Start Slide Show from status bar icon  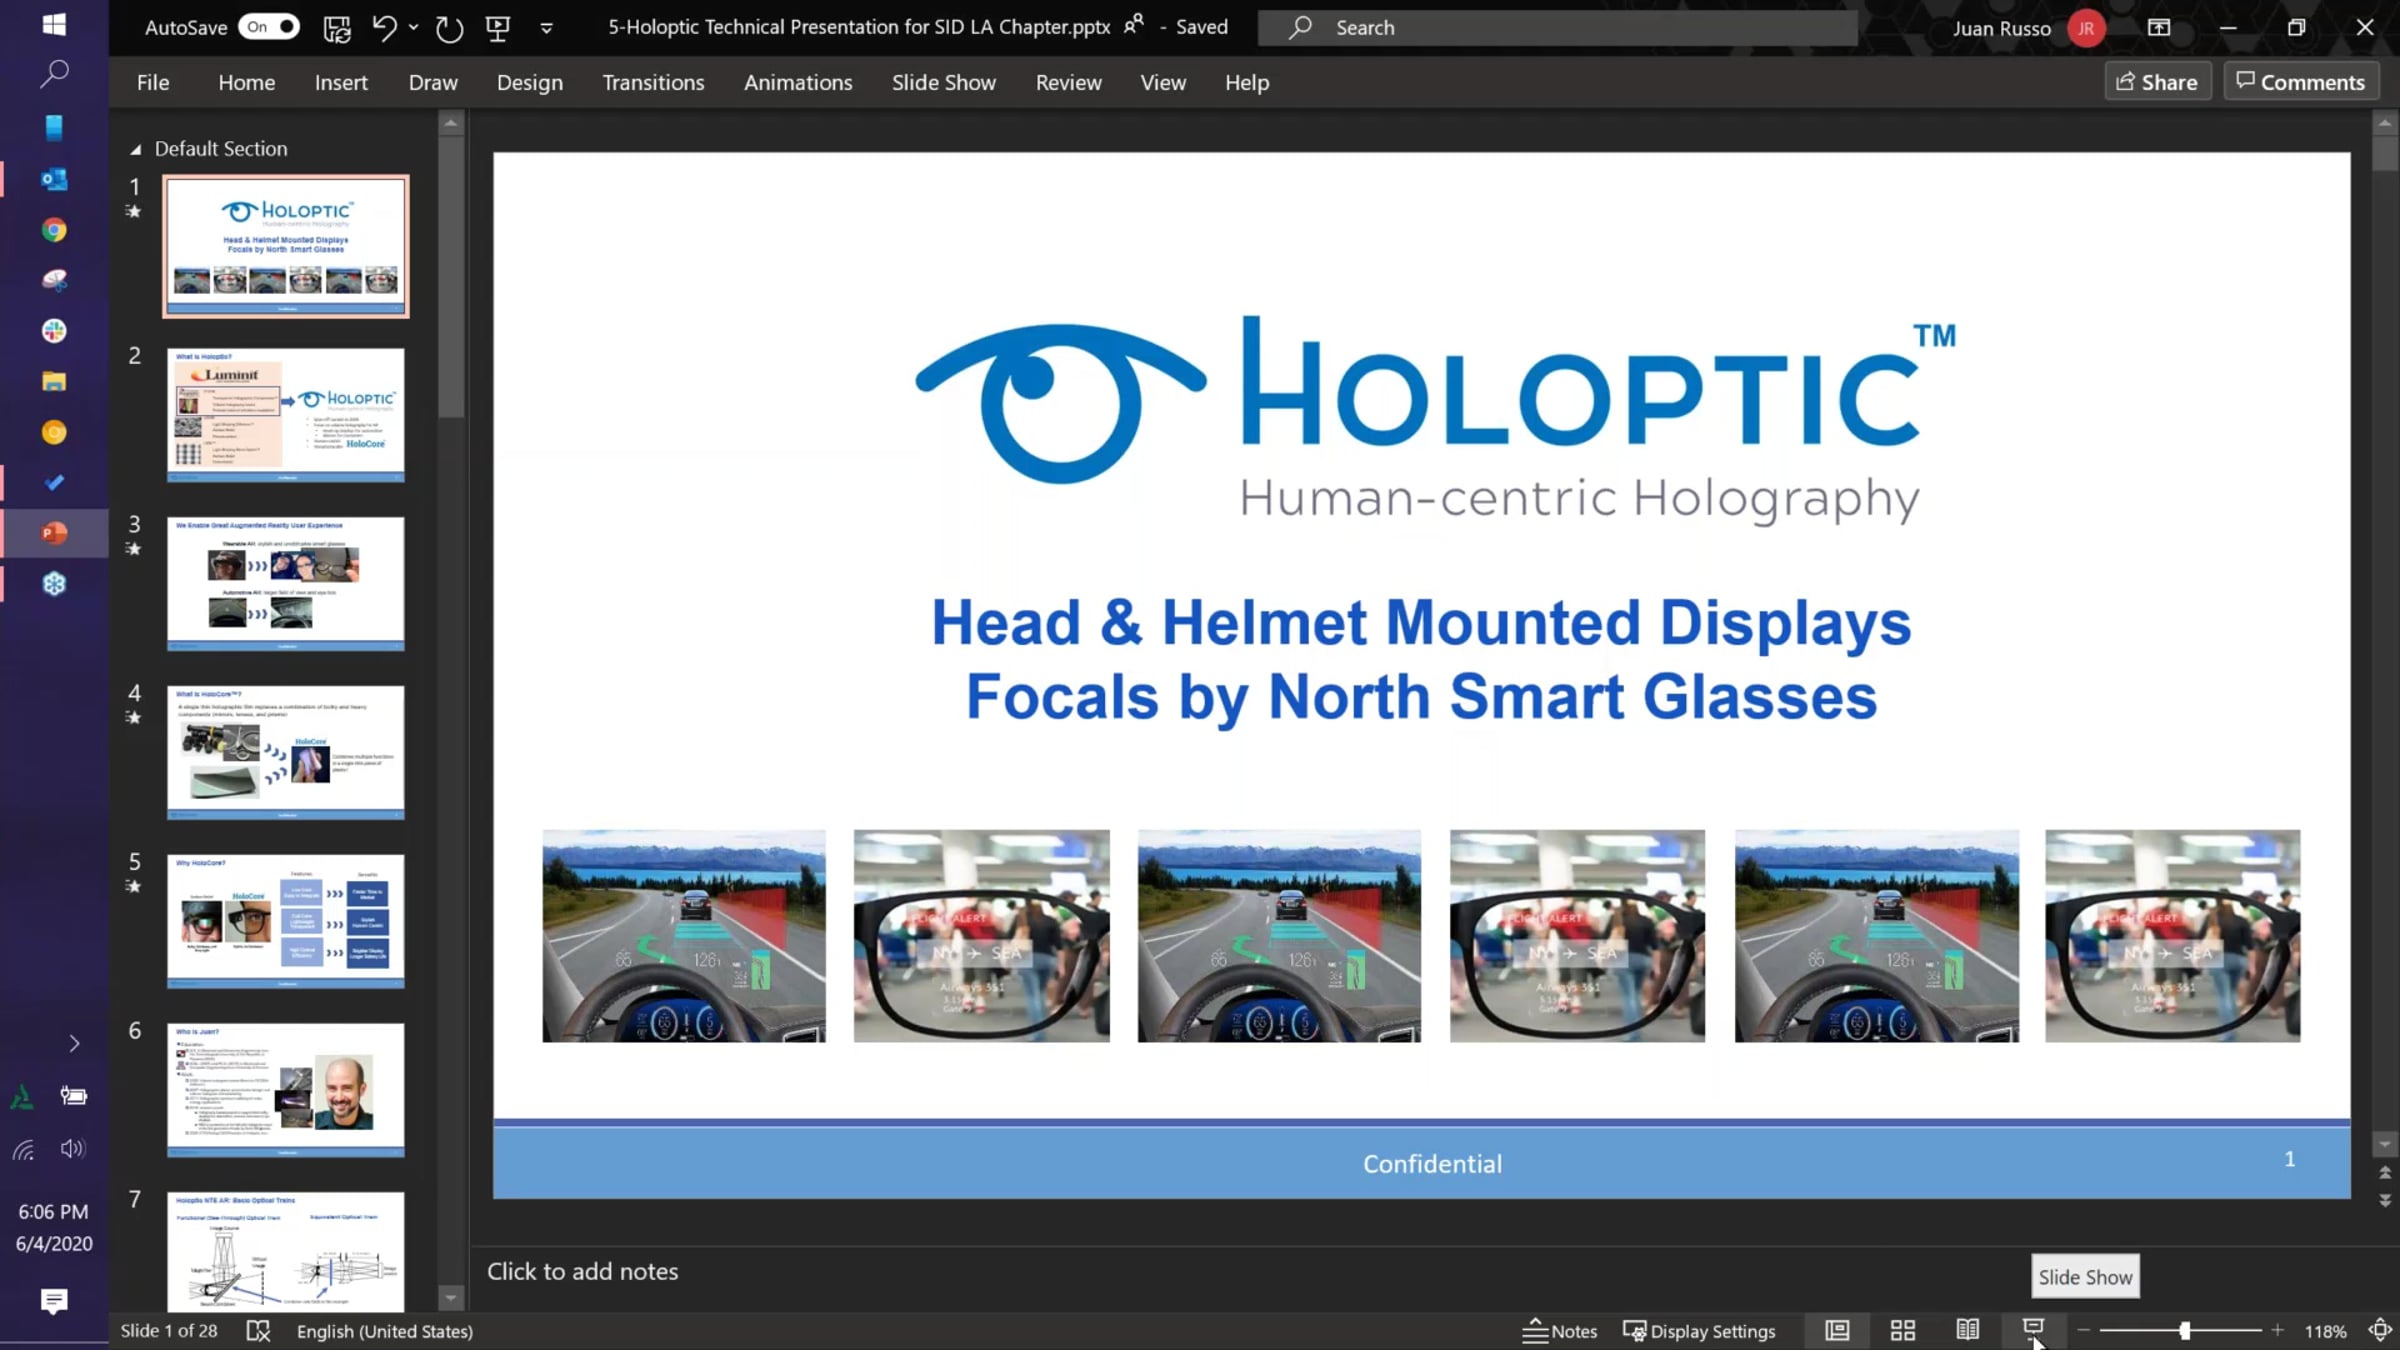[x=2033, y=1328]
